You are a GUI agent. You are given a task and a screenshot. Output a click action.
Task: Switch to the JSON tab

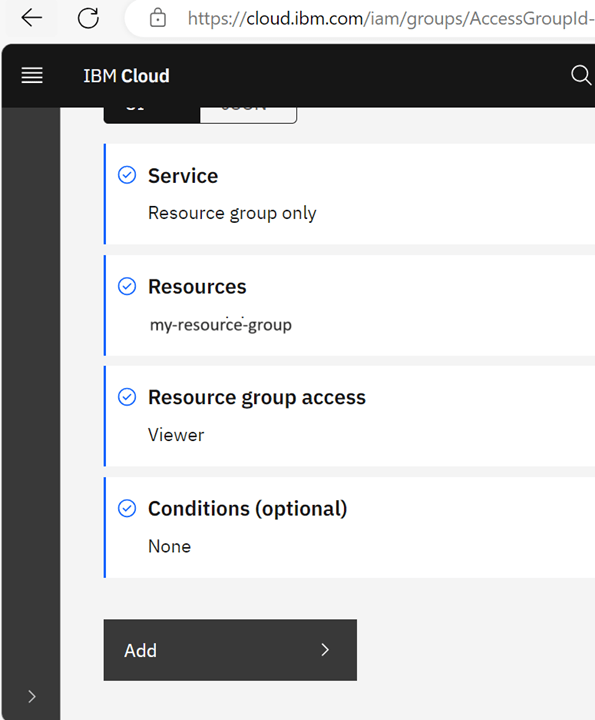(x=248, y=115)
